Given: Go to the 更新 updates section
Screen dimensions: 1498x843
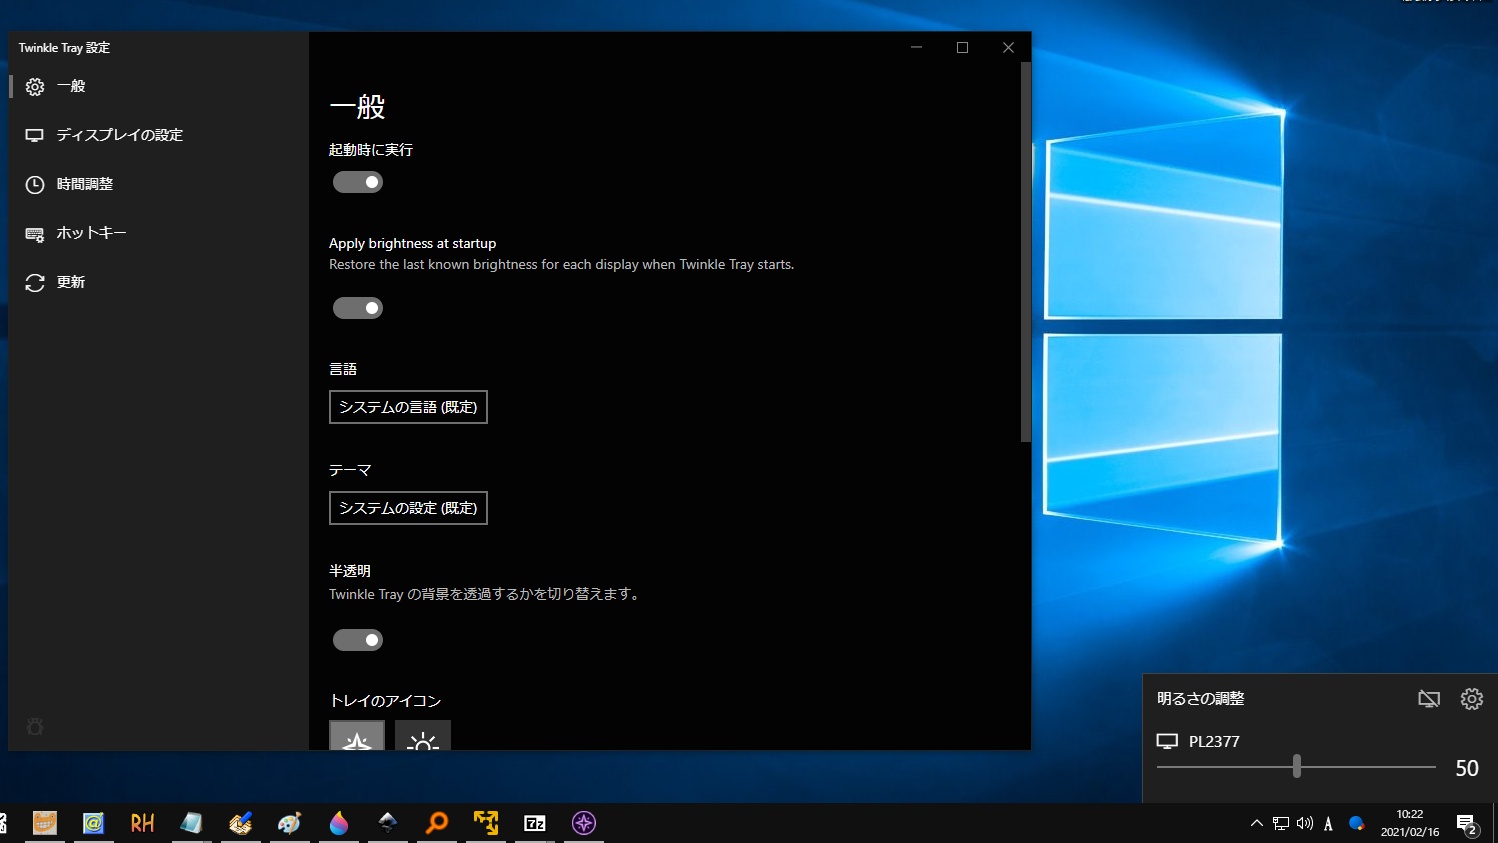Looking at the screenshot, I should 158,282.
